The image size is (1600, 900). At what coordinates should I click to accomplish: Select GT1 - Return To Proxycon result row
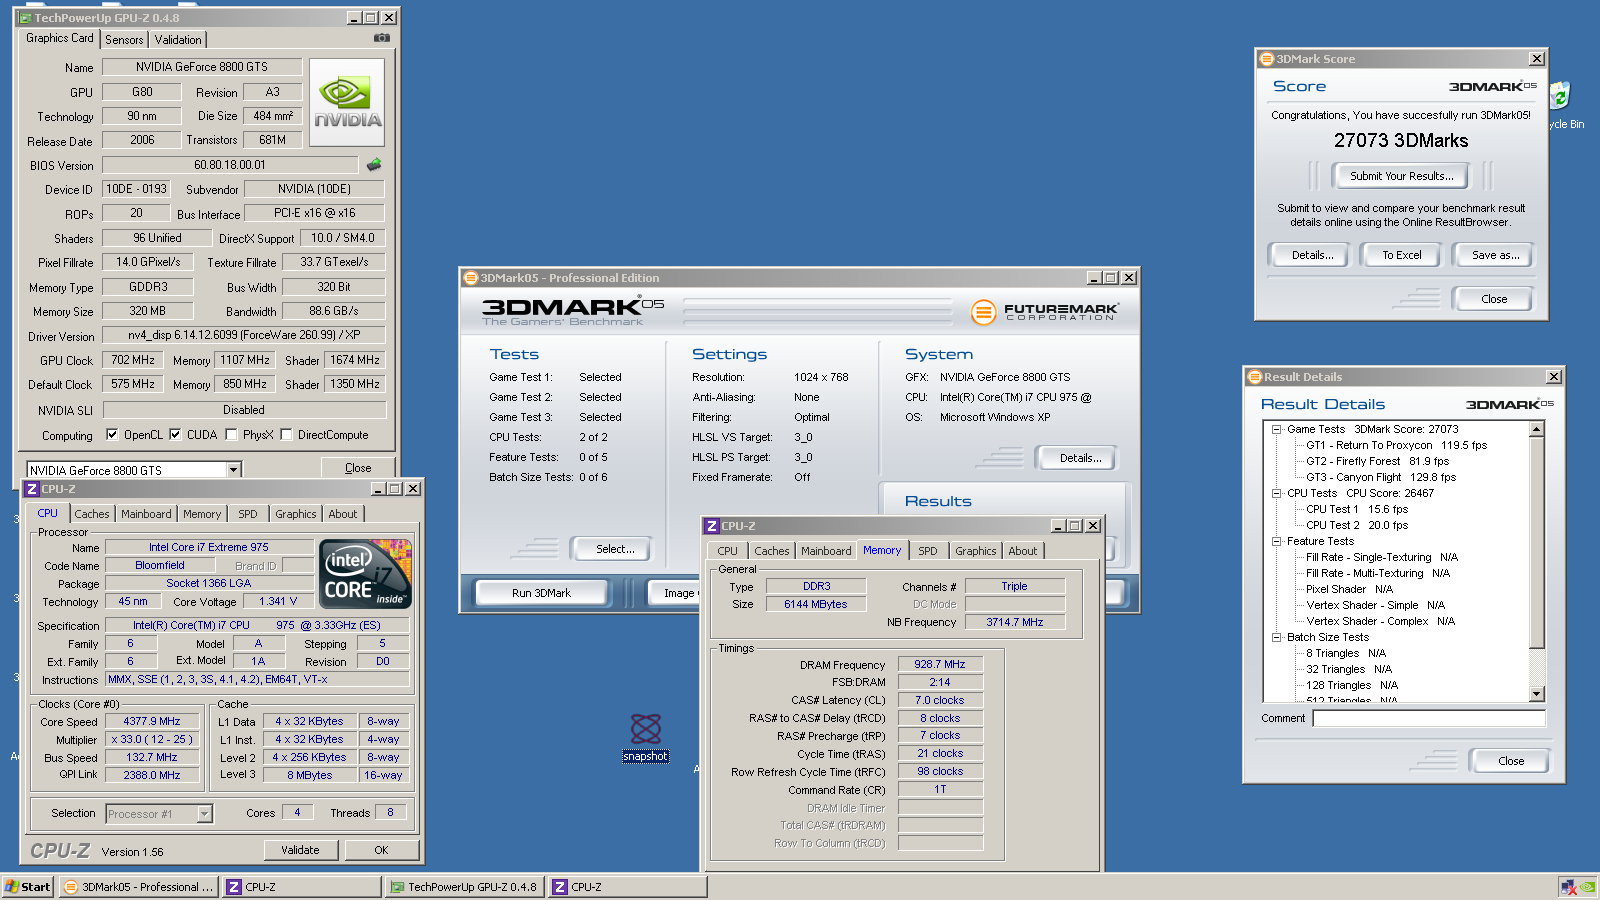coord(1396,445)
